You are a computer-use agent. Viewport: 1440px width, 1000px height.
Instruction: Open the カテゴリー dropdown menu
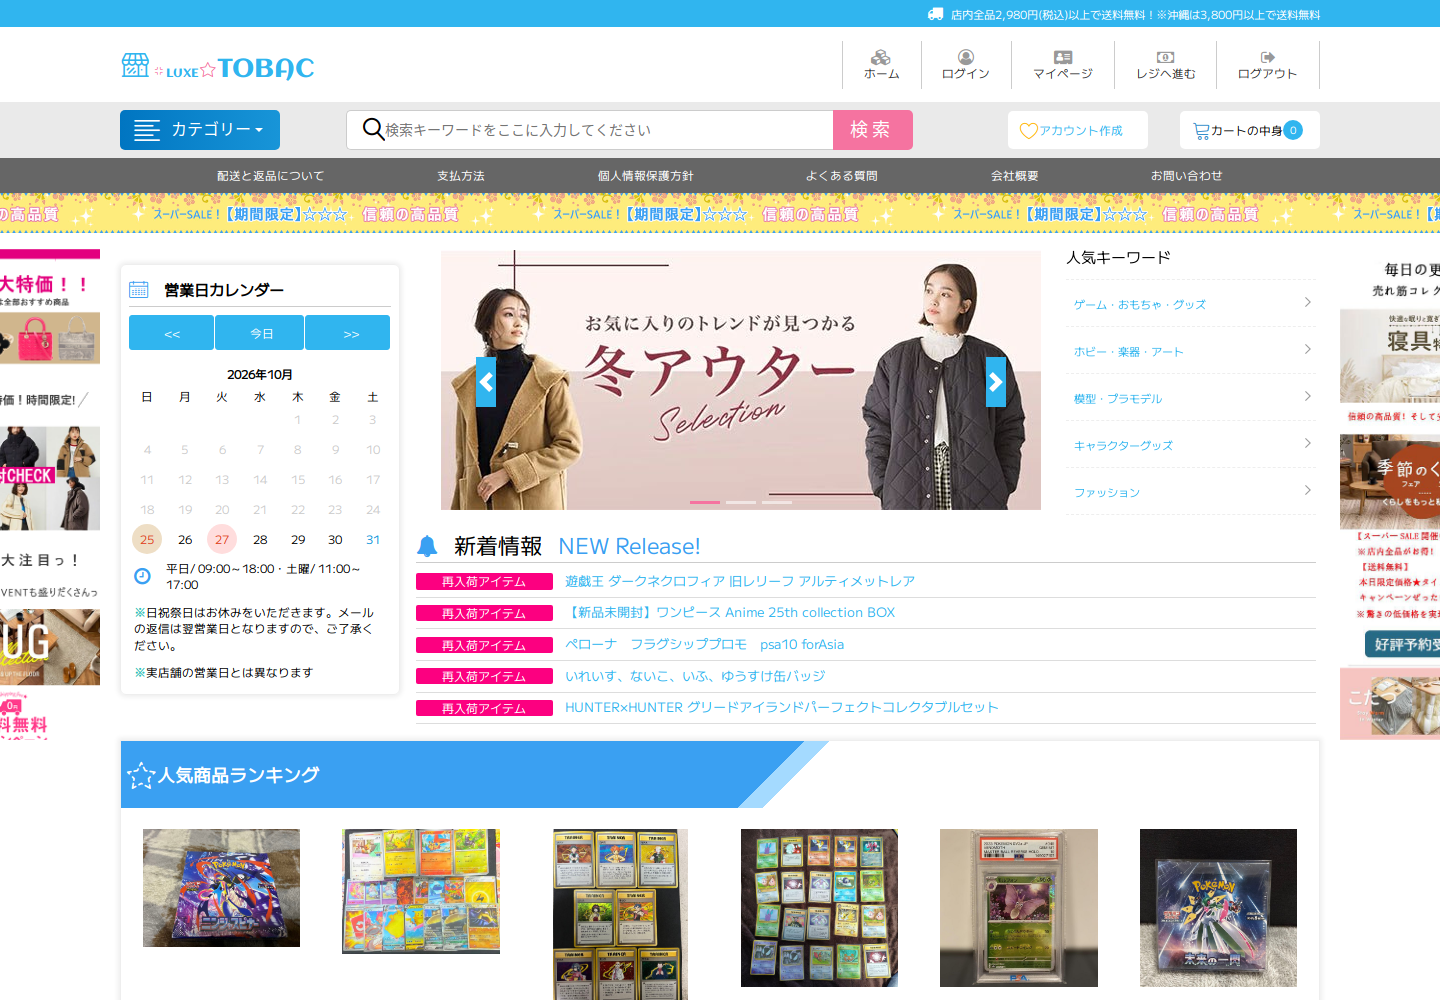(x=200, y=130)
